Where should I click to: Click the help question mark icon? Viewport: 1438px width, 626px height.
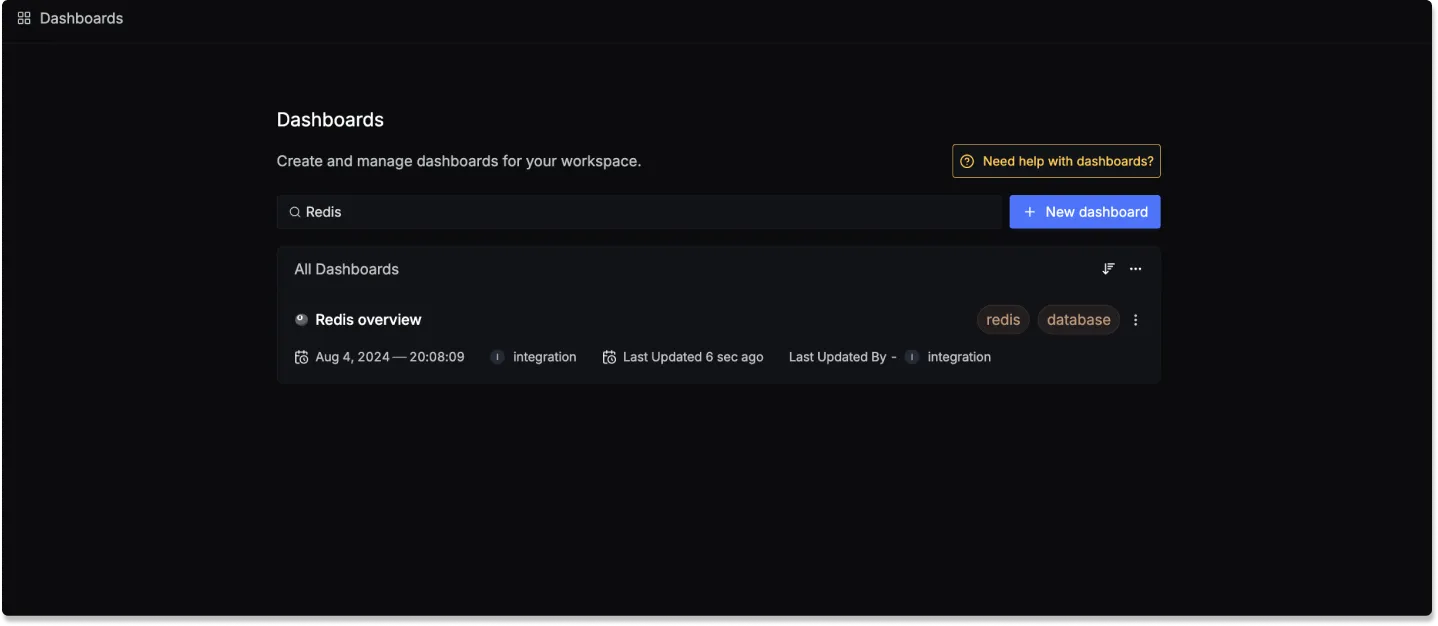(967, 161)
